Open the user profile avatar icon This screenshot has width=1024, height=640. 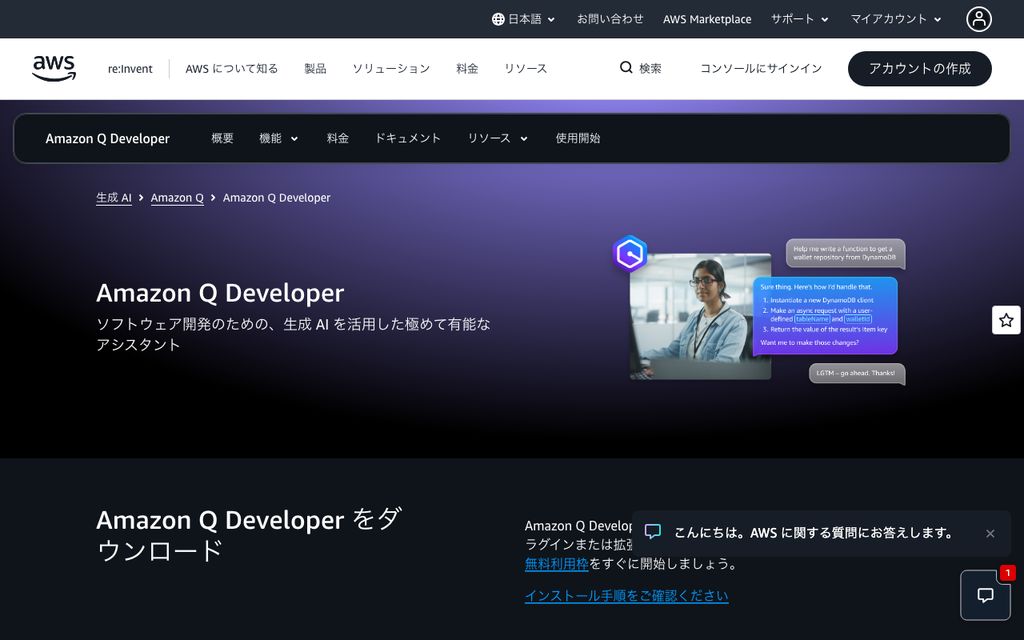click(x=978, y=19)
